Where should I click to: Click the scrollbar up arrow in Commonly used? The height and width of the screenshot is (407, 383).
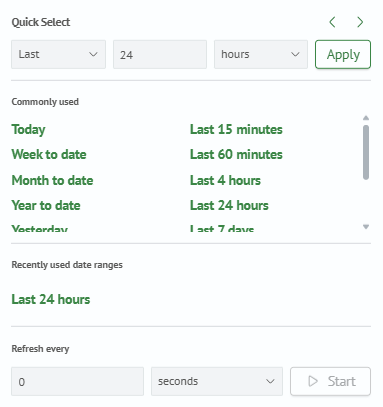(366, 118)
